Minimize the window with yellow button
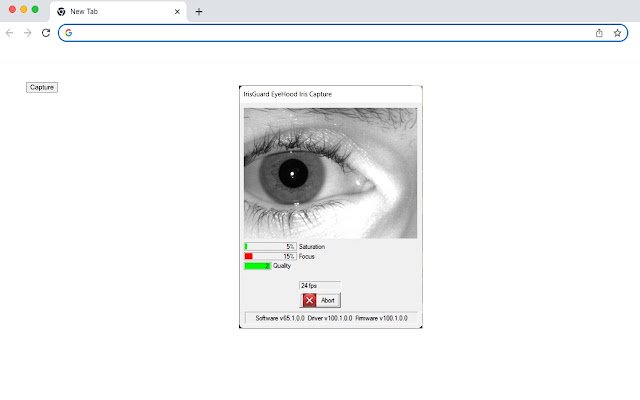This screenshot has width=640, height=400. [x=24, y=9]
